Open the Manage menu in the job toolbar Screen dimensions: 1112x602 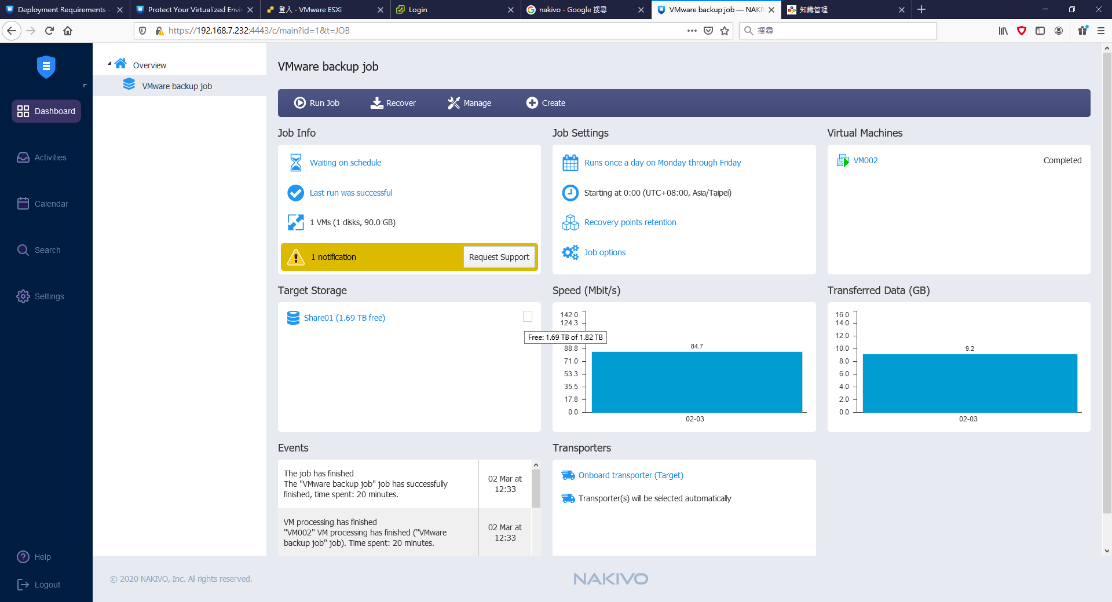click(469, 103)
